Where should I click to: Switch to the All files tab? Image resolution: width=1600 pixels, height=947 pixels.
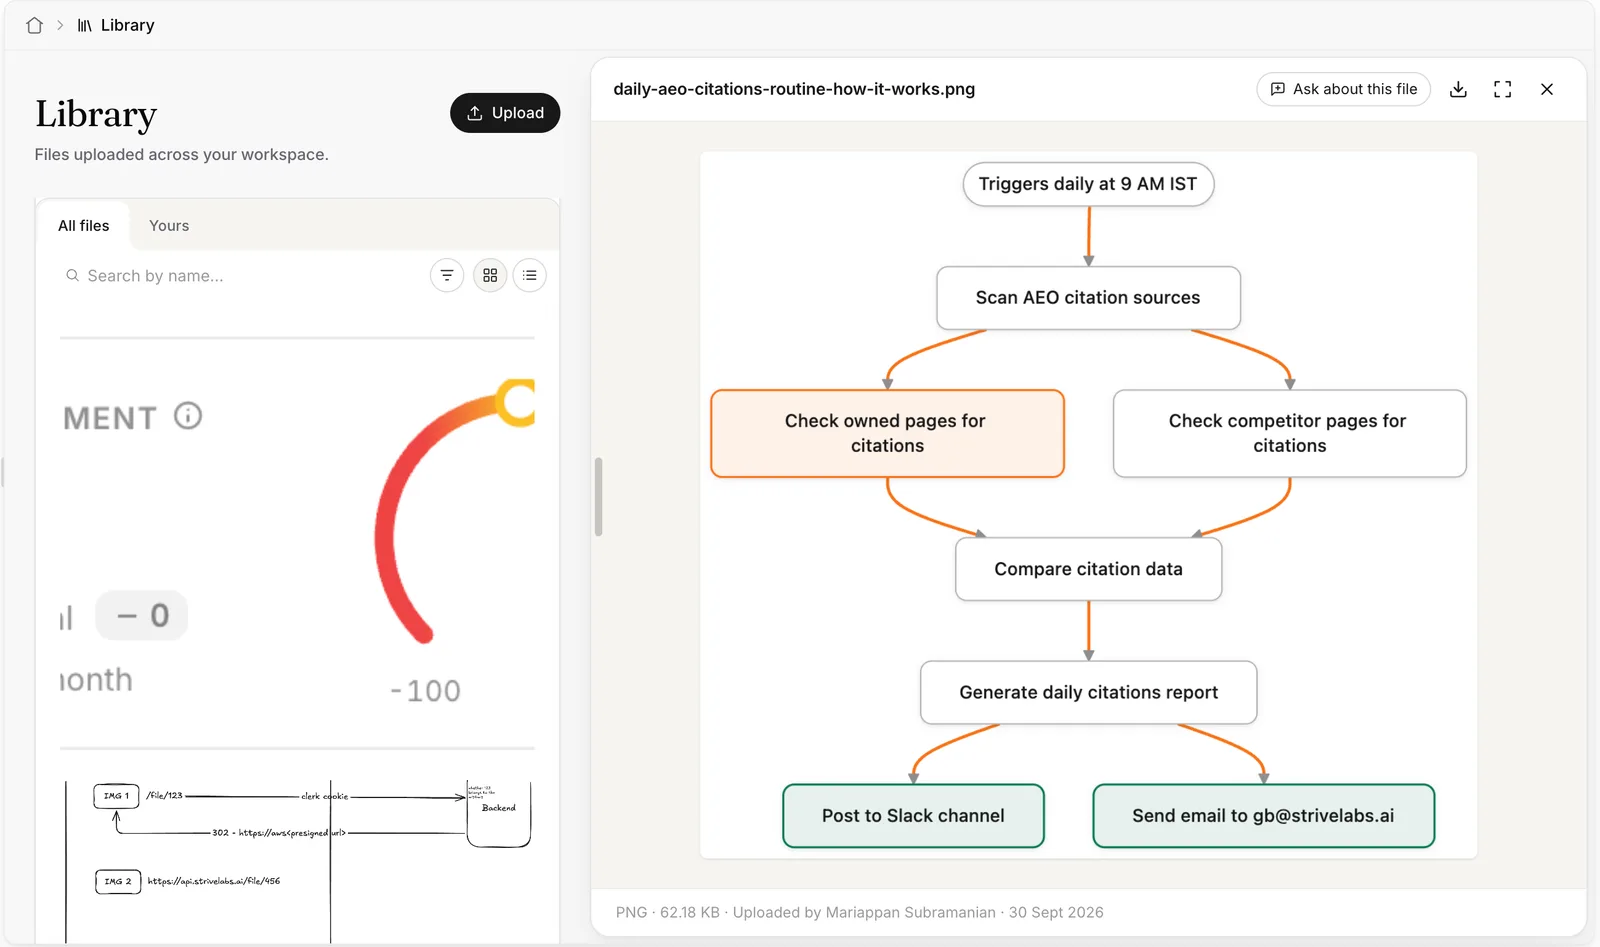84,226
